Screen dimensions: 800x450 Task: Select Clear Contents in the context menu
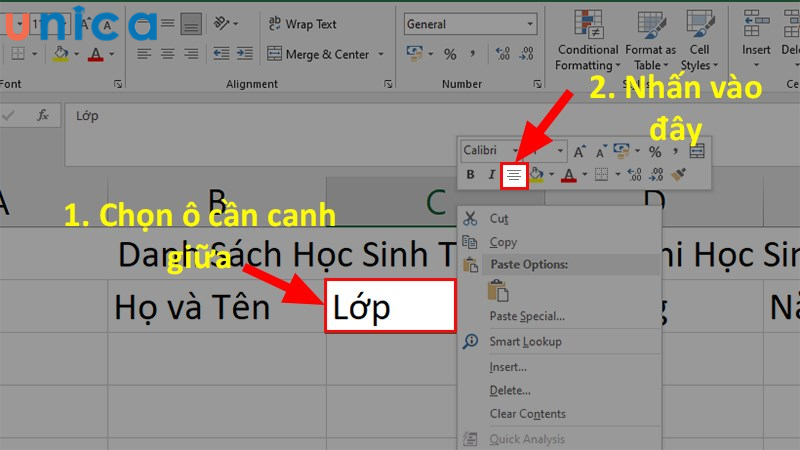pyautogui.click(x=560, y=414)
